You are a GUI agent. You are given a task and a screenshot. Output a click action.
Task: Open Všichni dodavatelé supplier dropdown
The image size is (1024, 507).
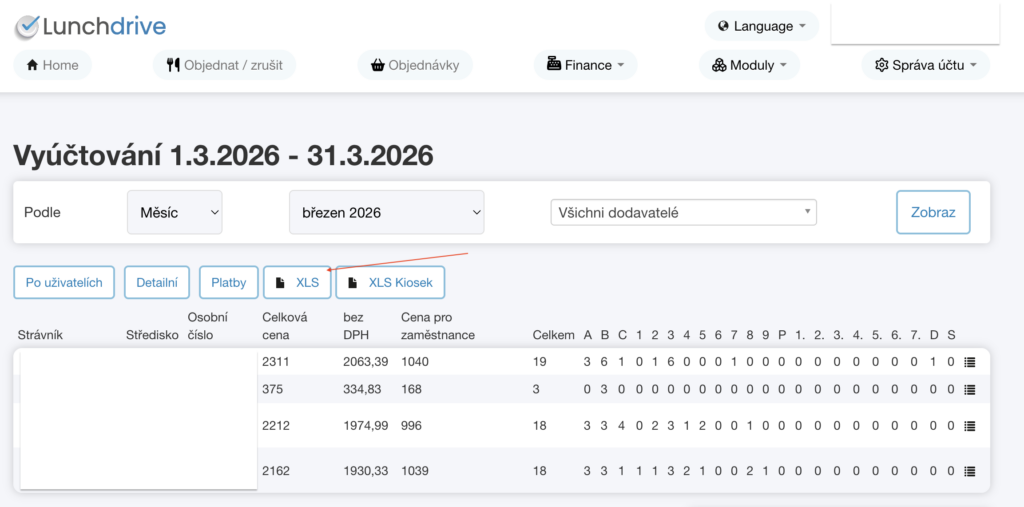[x=683, y=212]
